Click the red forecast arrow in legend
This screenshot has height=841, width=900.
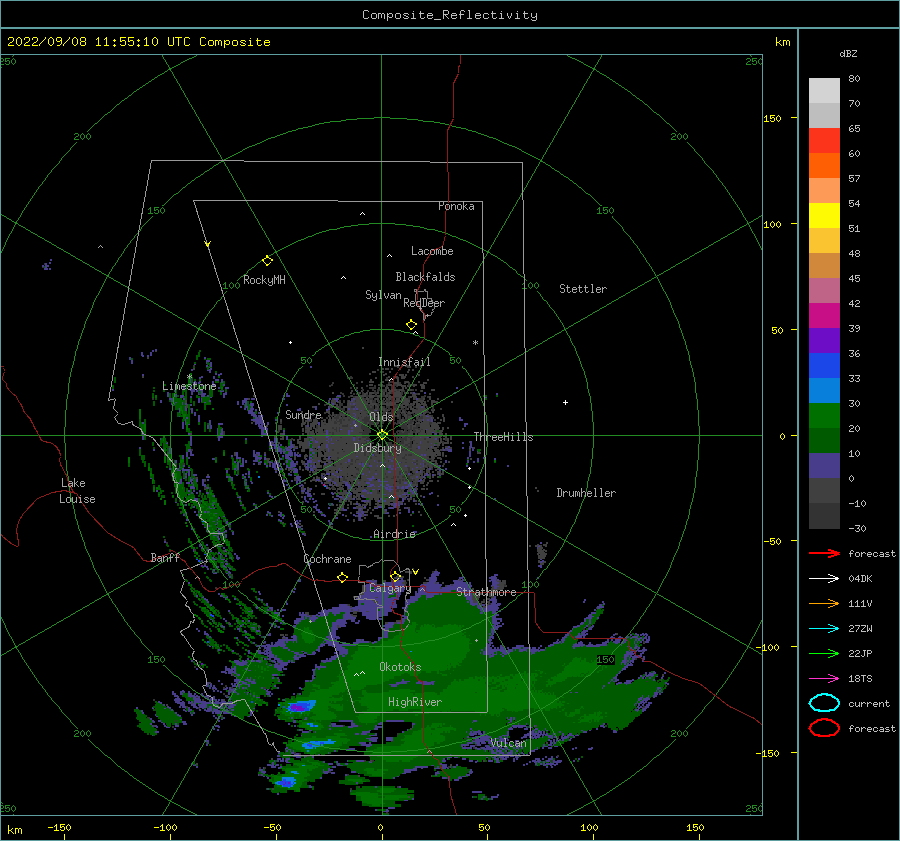coord(824,553)
